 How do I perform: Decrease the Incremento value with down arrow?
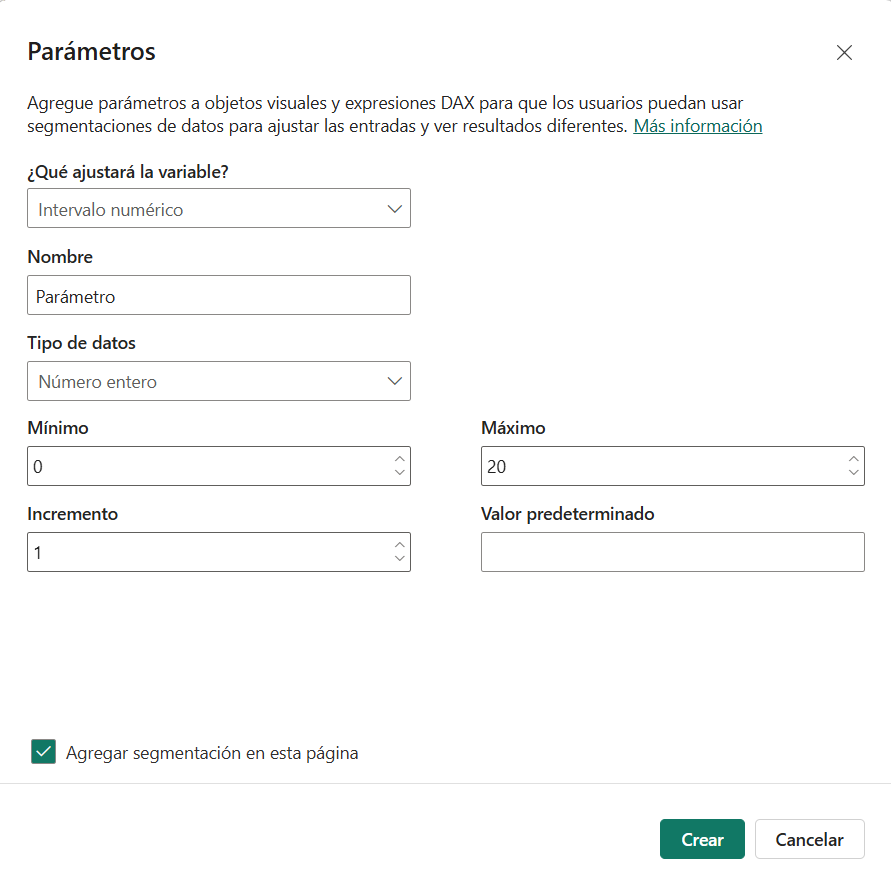(x=399, y=558)
